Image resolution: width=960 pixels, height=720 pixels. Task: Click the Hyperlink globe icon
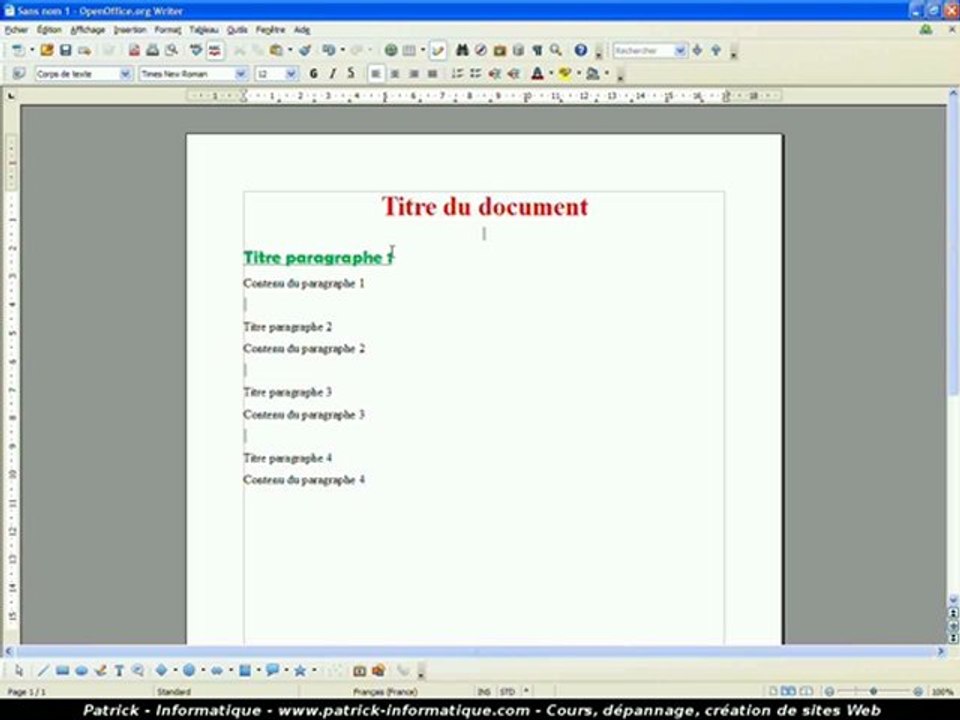(x=391, y=50)
